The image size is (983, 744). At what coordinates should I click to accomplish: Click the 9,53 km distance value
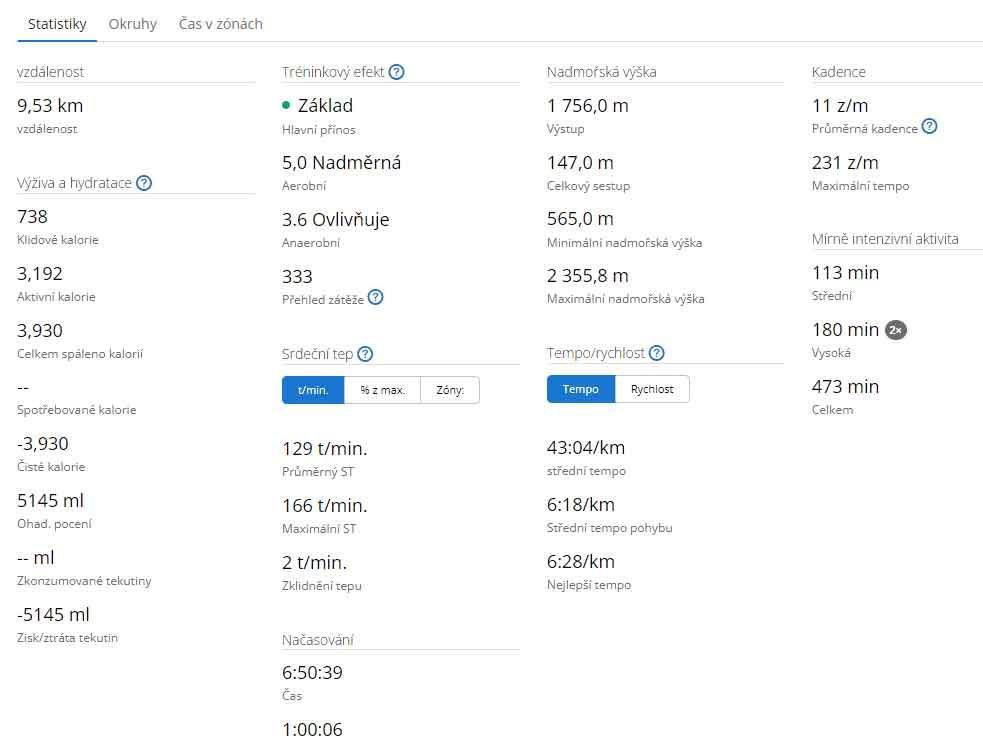coord(50,106)
